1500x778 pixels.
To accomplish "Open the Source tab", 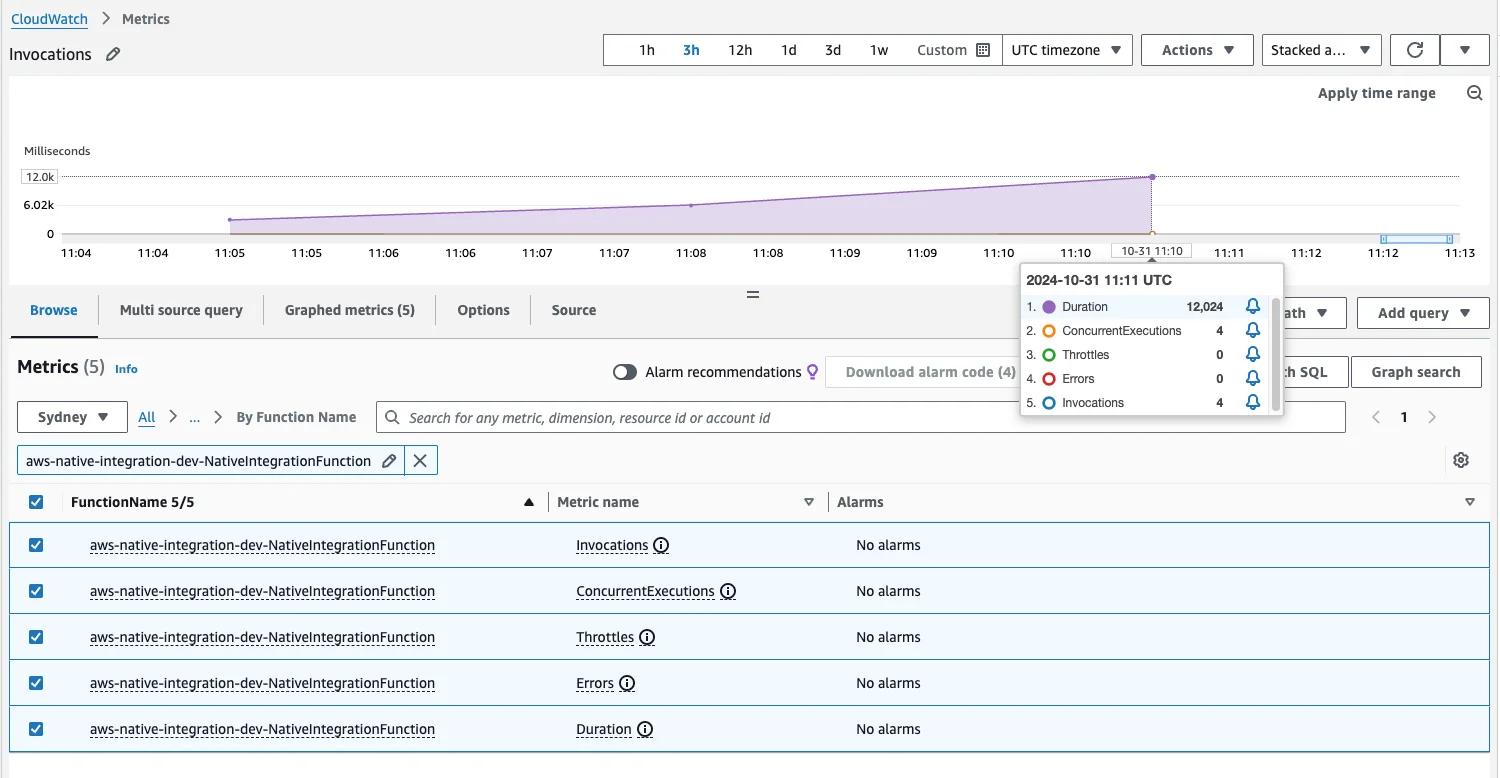I will coord(573,310).
